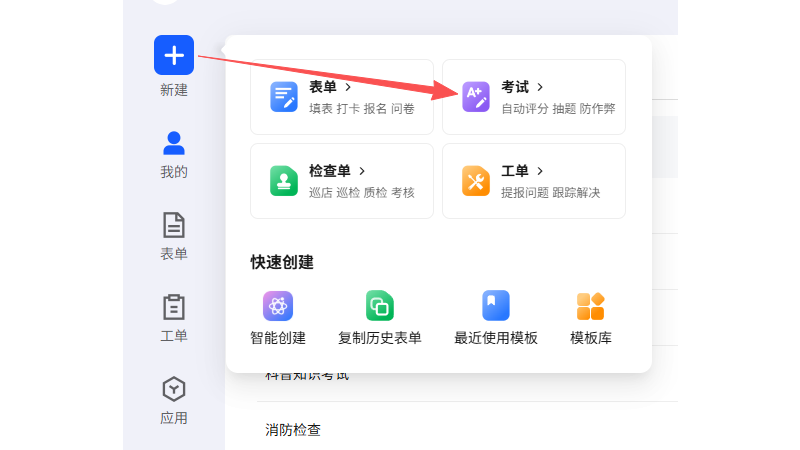Click 提报问题 跟踪解决 description
The image size is (800, 450).
pos(551,193)
